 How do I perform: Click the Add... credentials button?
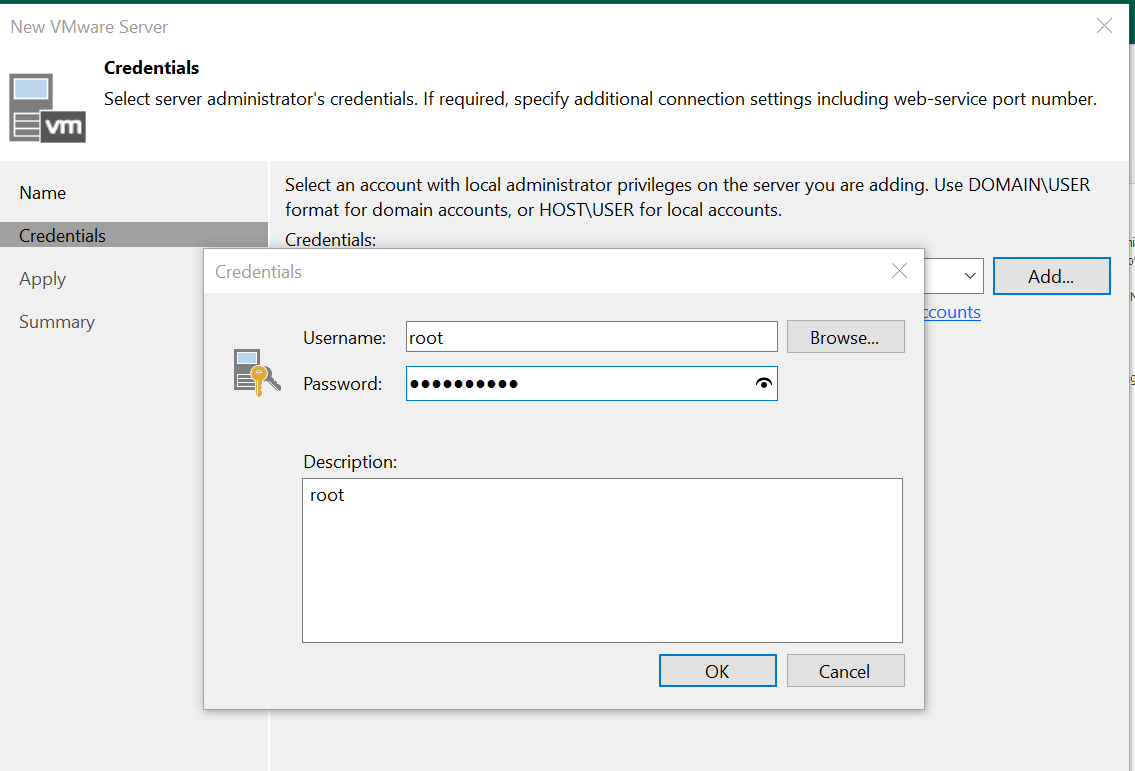(x=1051, y=277)
